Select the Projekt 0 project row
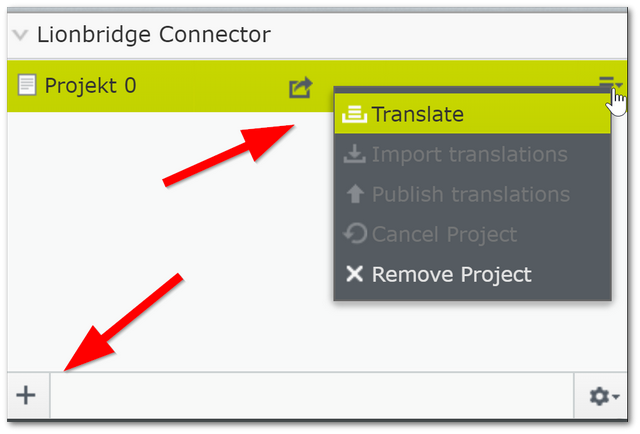 150,85
